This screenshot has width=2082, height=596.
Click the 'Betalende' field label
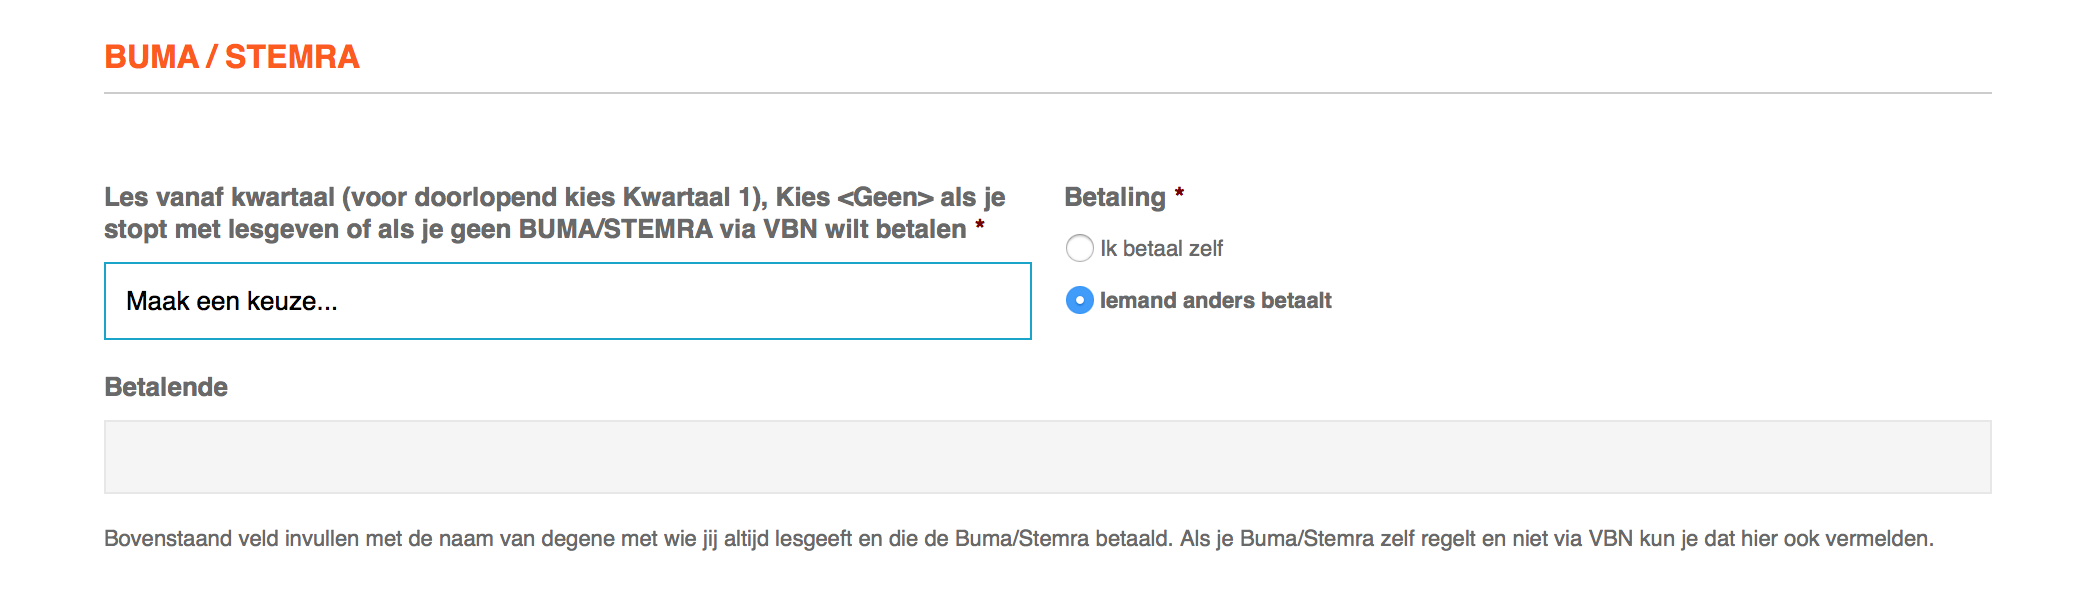point(166,387)
